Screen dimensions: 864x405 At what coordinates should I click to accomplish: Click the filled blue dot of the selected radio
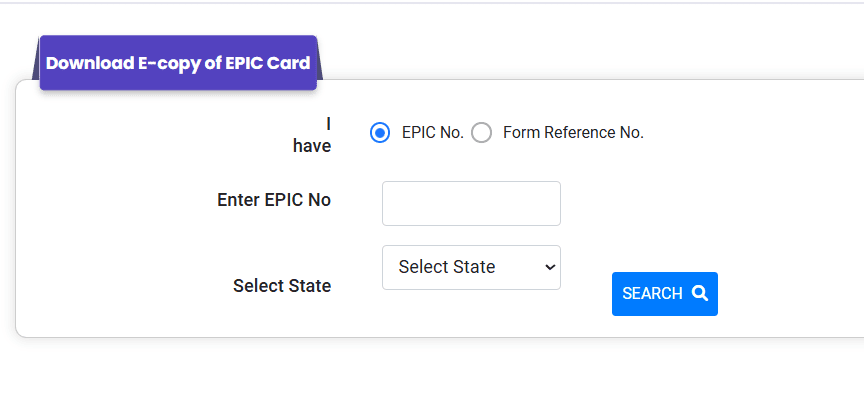pos(380,133)
